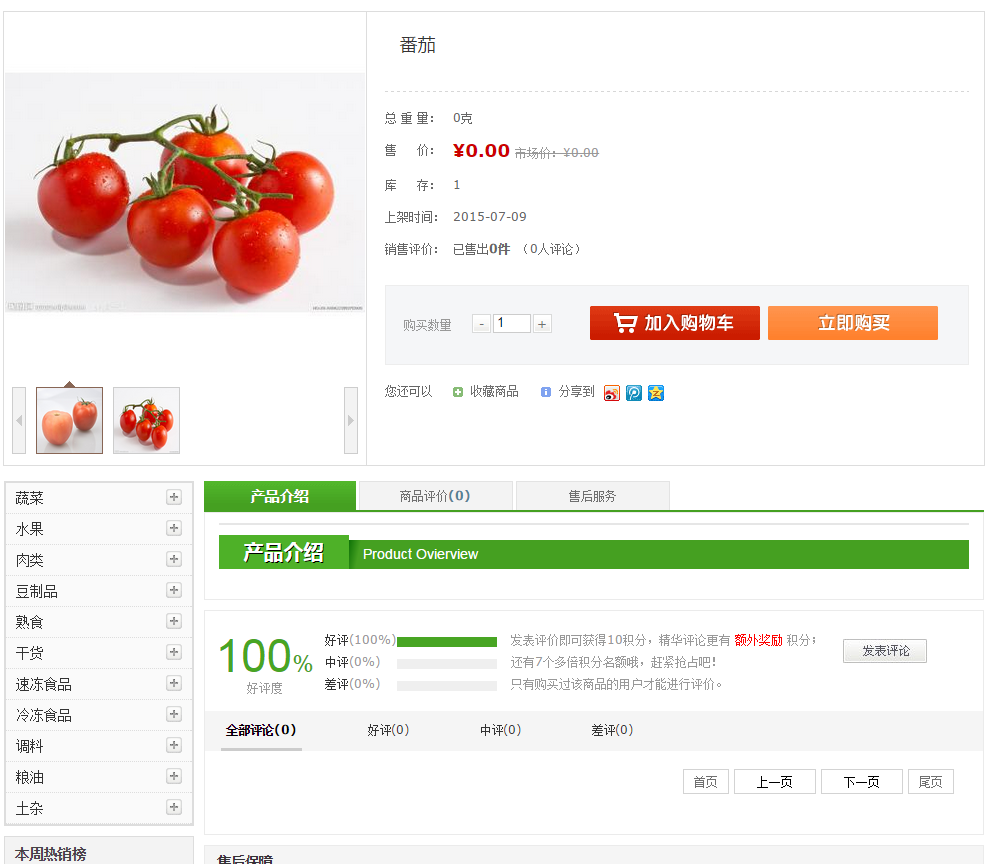Viewport: 992px width, 864px height.
Task: Increase purchase quantity with plus button
Action: 542,324
